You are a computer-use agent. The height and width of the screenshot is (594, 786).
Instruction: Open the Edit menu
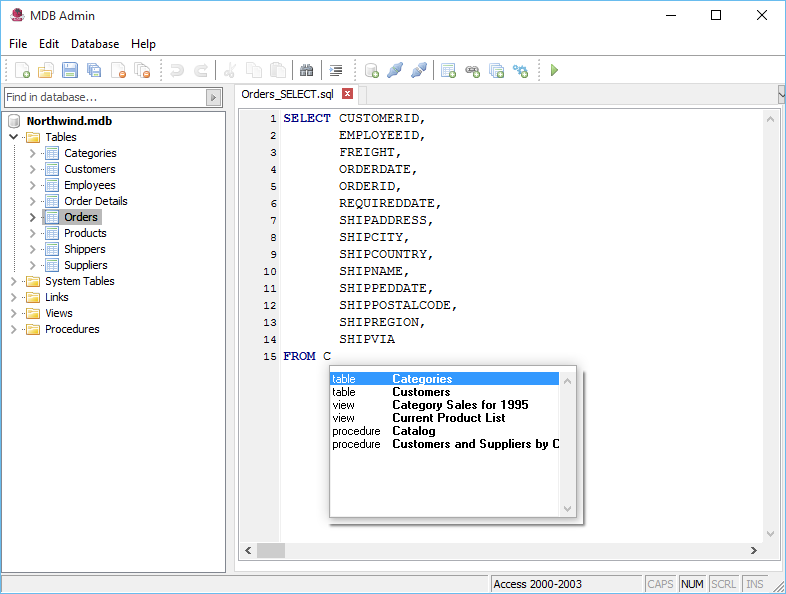tap(49, 44)
